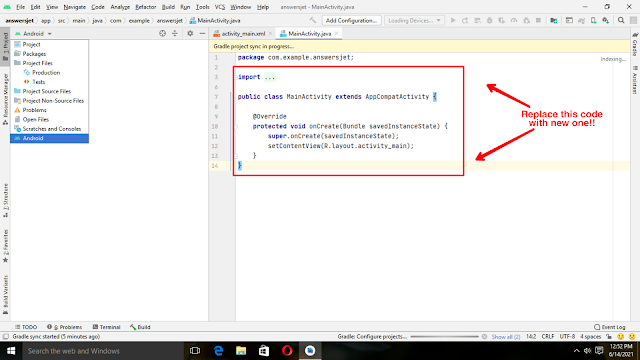Open the Build menu
640x360 pixels.
point(168,7)
